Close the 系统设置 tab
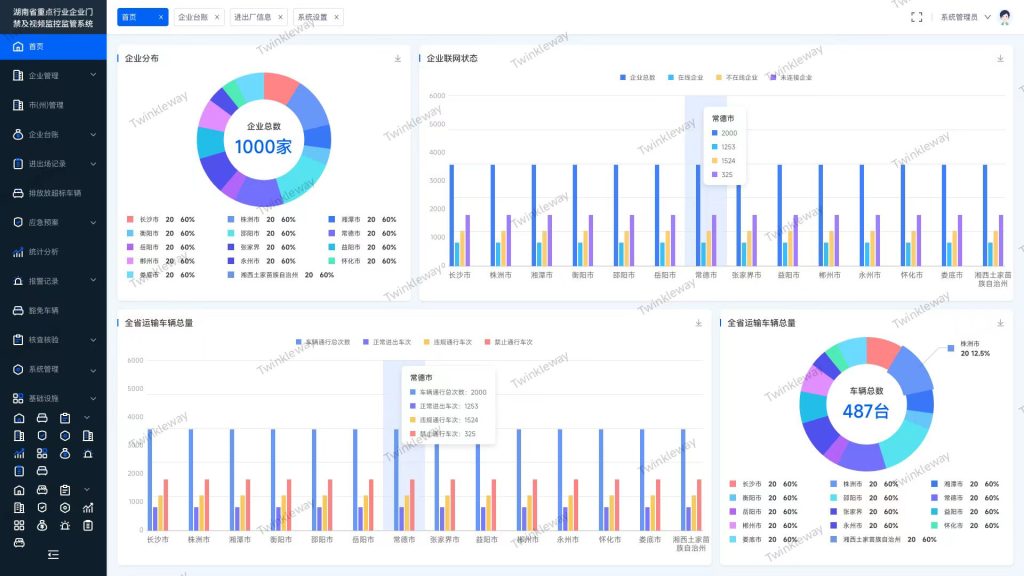Screen dimensions: 1024x576 (x=336, y=17)
